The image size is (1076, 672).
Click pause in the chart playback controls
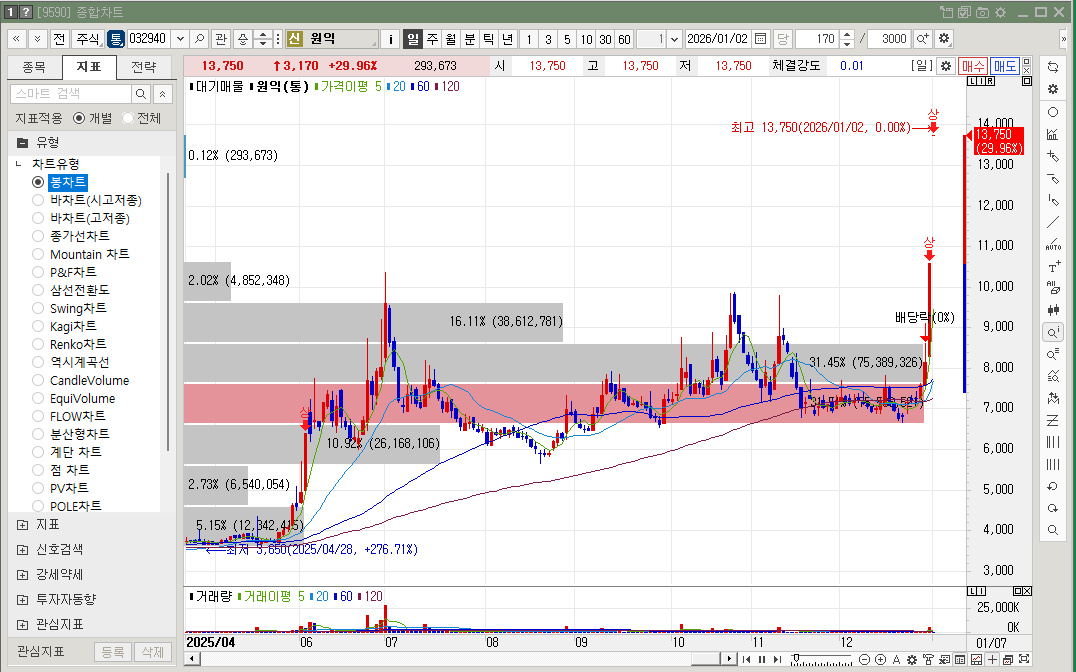click(762, 660)
